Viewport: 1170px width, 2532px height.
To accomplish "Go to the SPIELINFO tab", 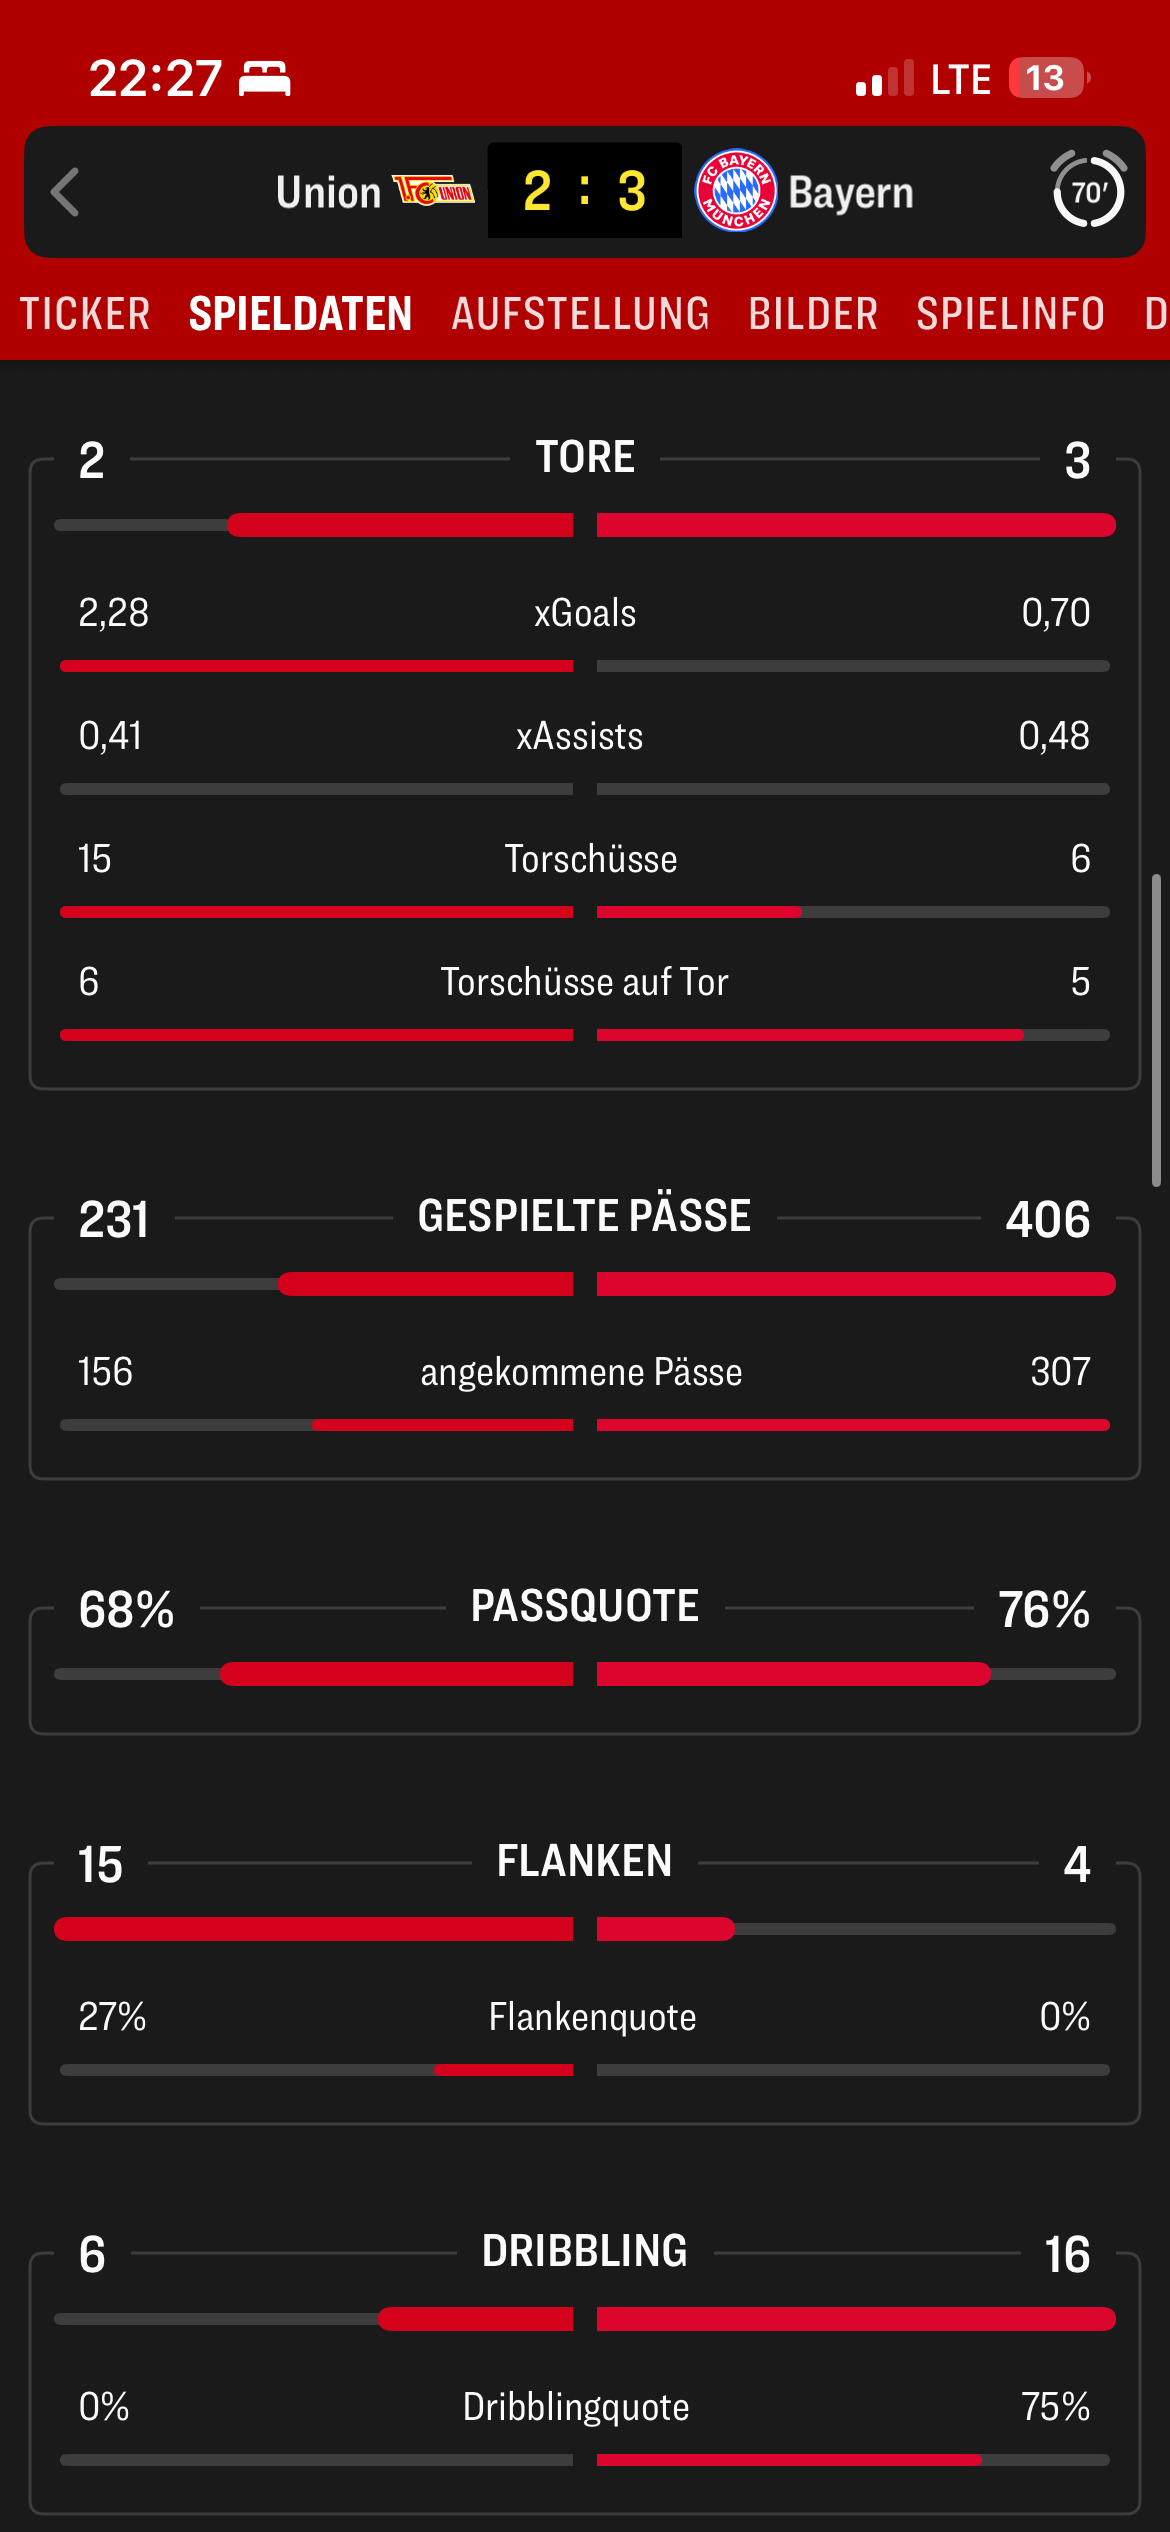I will point(1011,314).
